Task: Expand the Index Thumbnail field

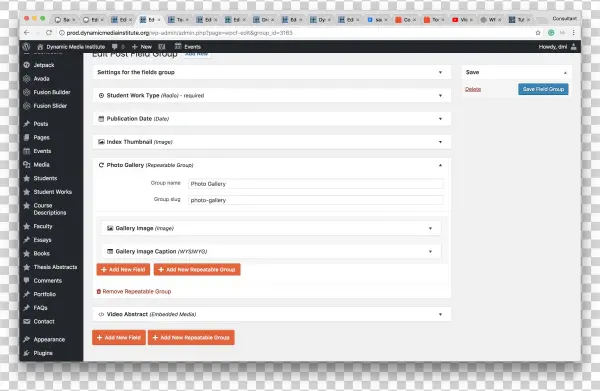Action: point(440,142)
